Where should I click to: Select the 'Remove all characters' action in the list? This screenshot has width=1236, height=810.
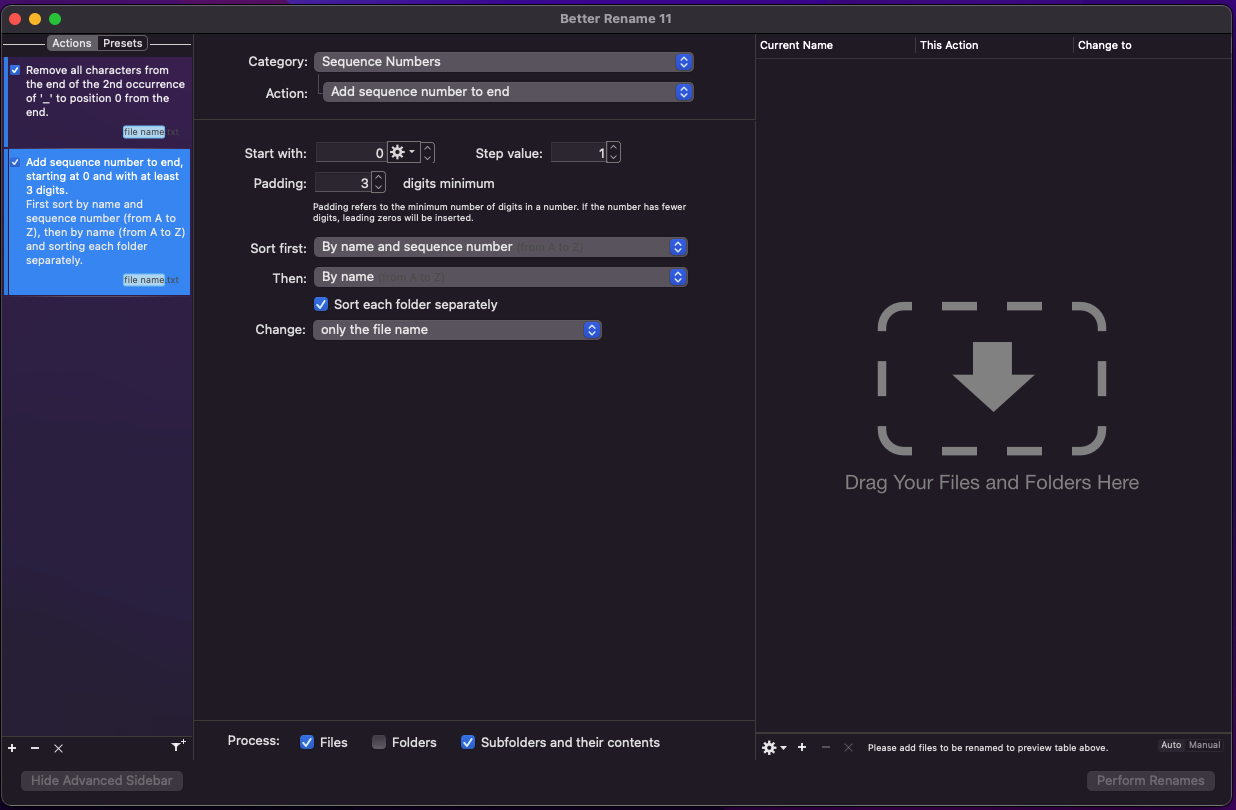click(x=98, y=102)
